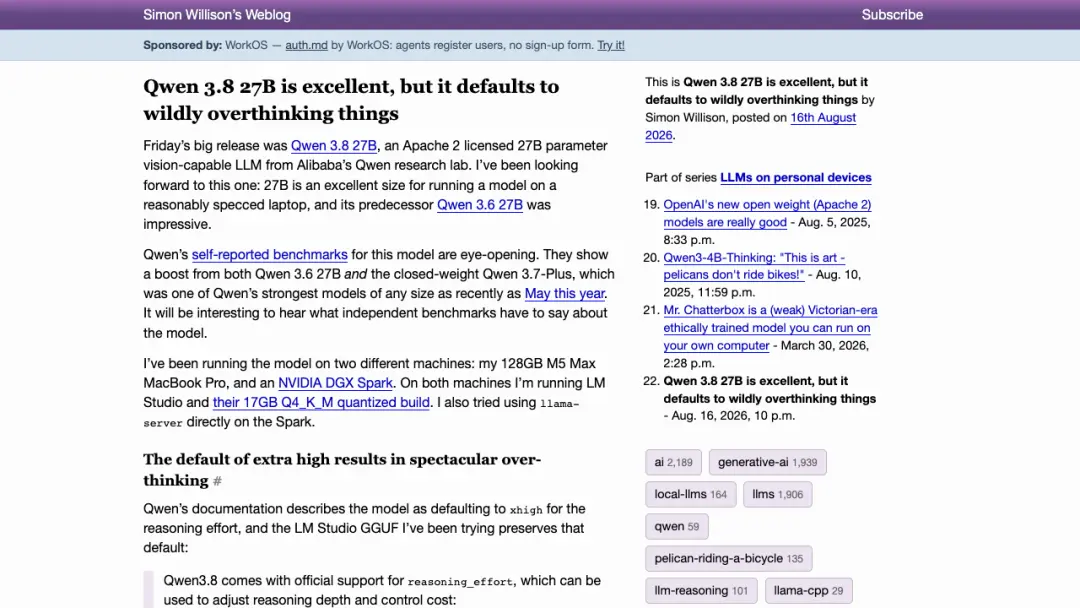Select the 'qwen' tag
This screenshot has width=1080, height=608.
676,527
